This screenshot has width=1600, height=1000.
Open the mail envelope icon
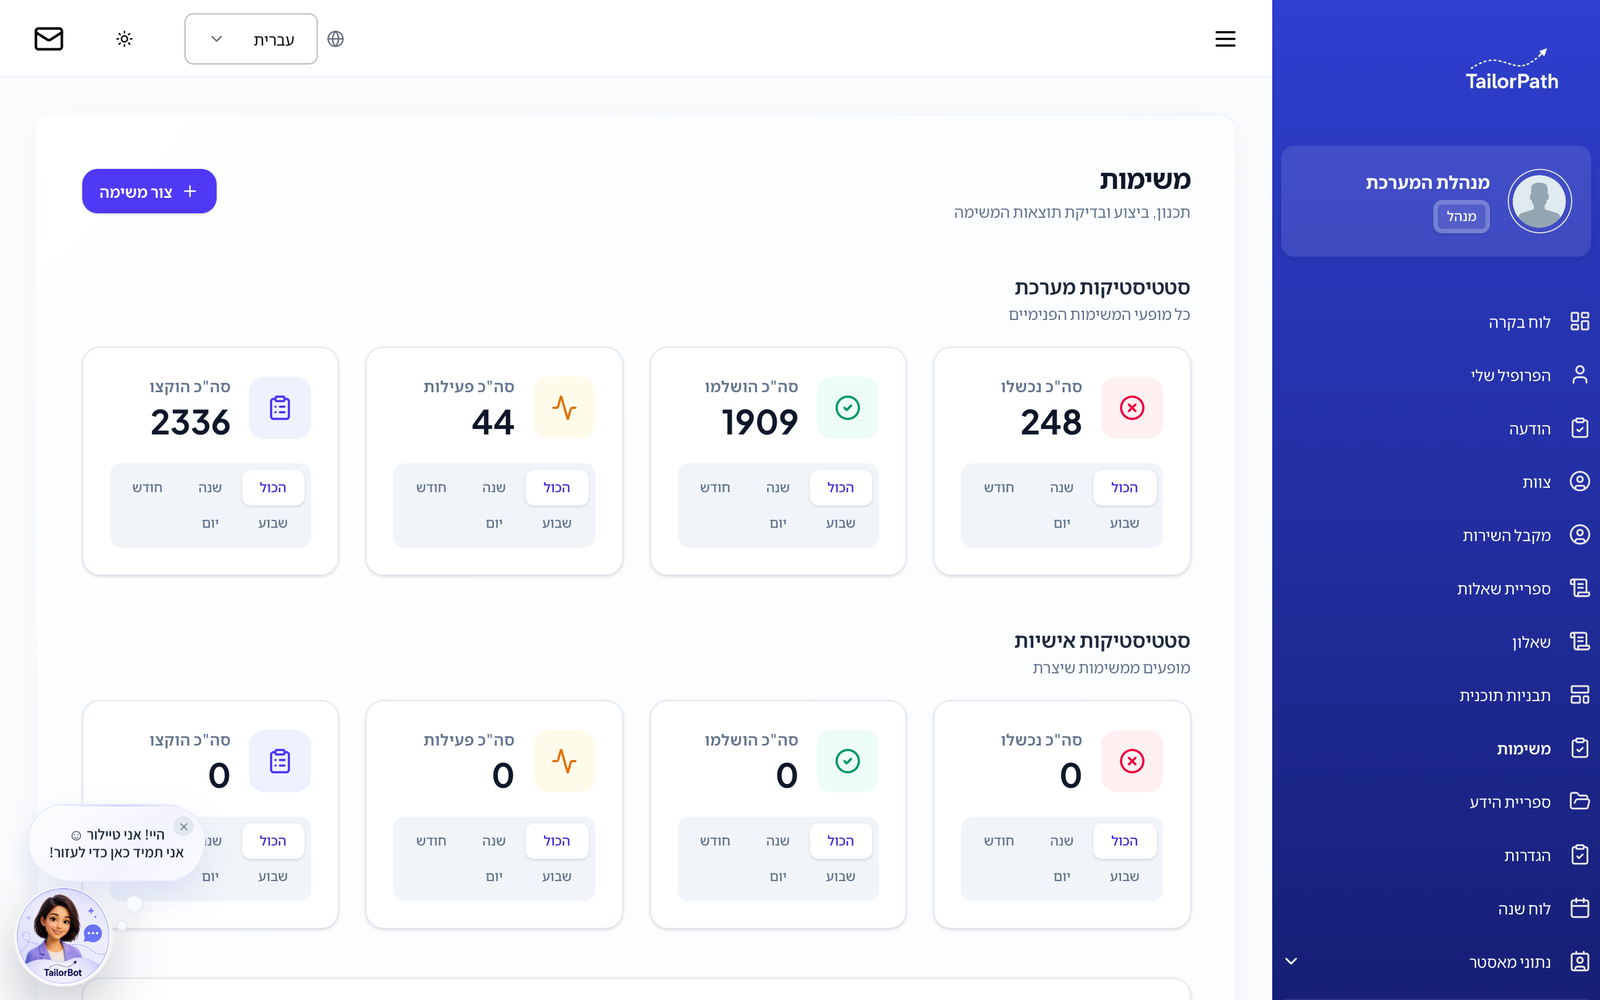tap(49, 39)
